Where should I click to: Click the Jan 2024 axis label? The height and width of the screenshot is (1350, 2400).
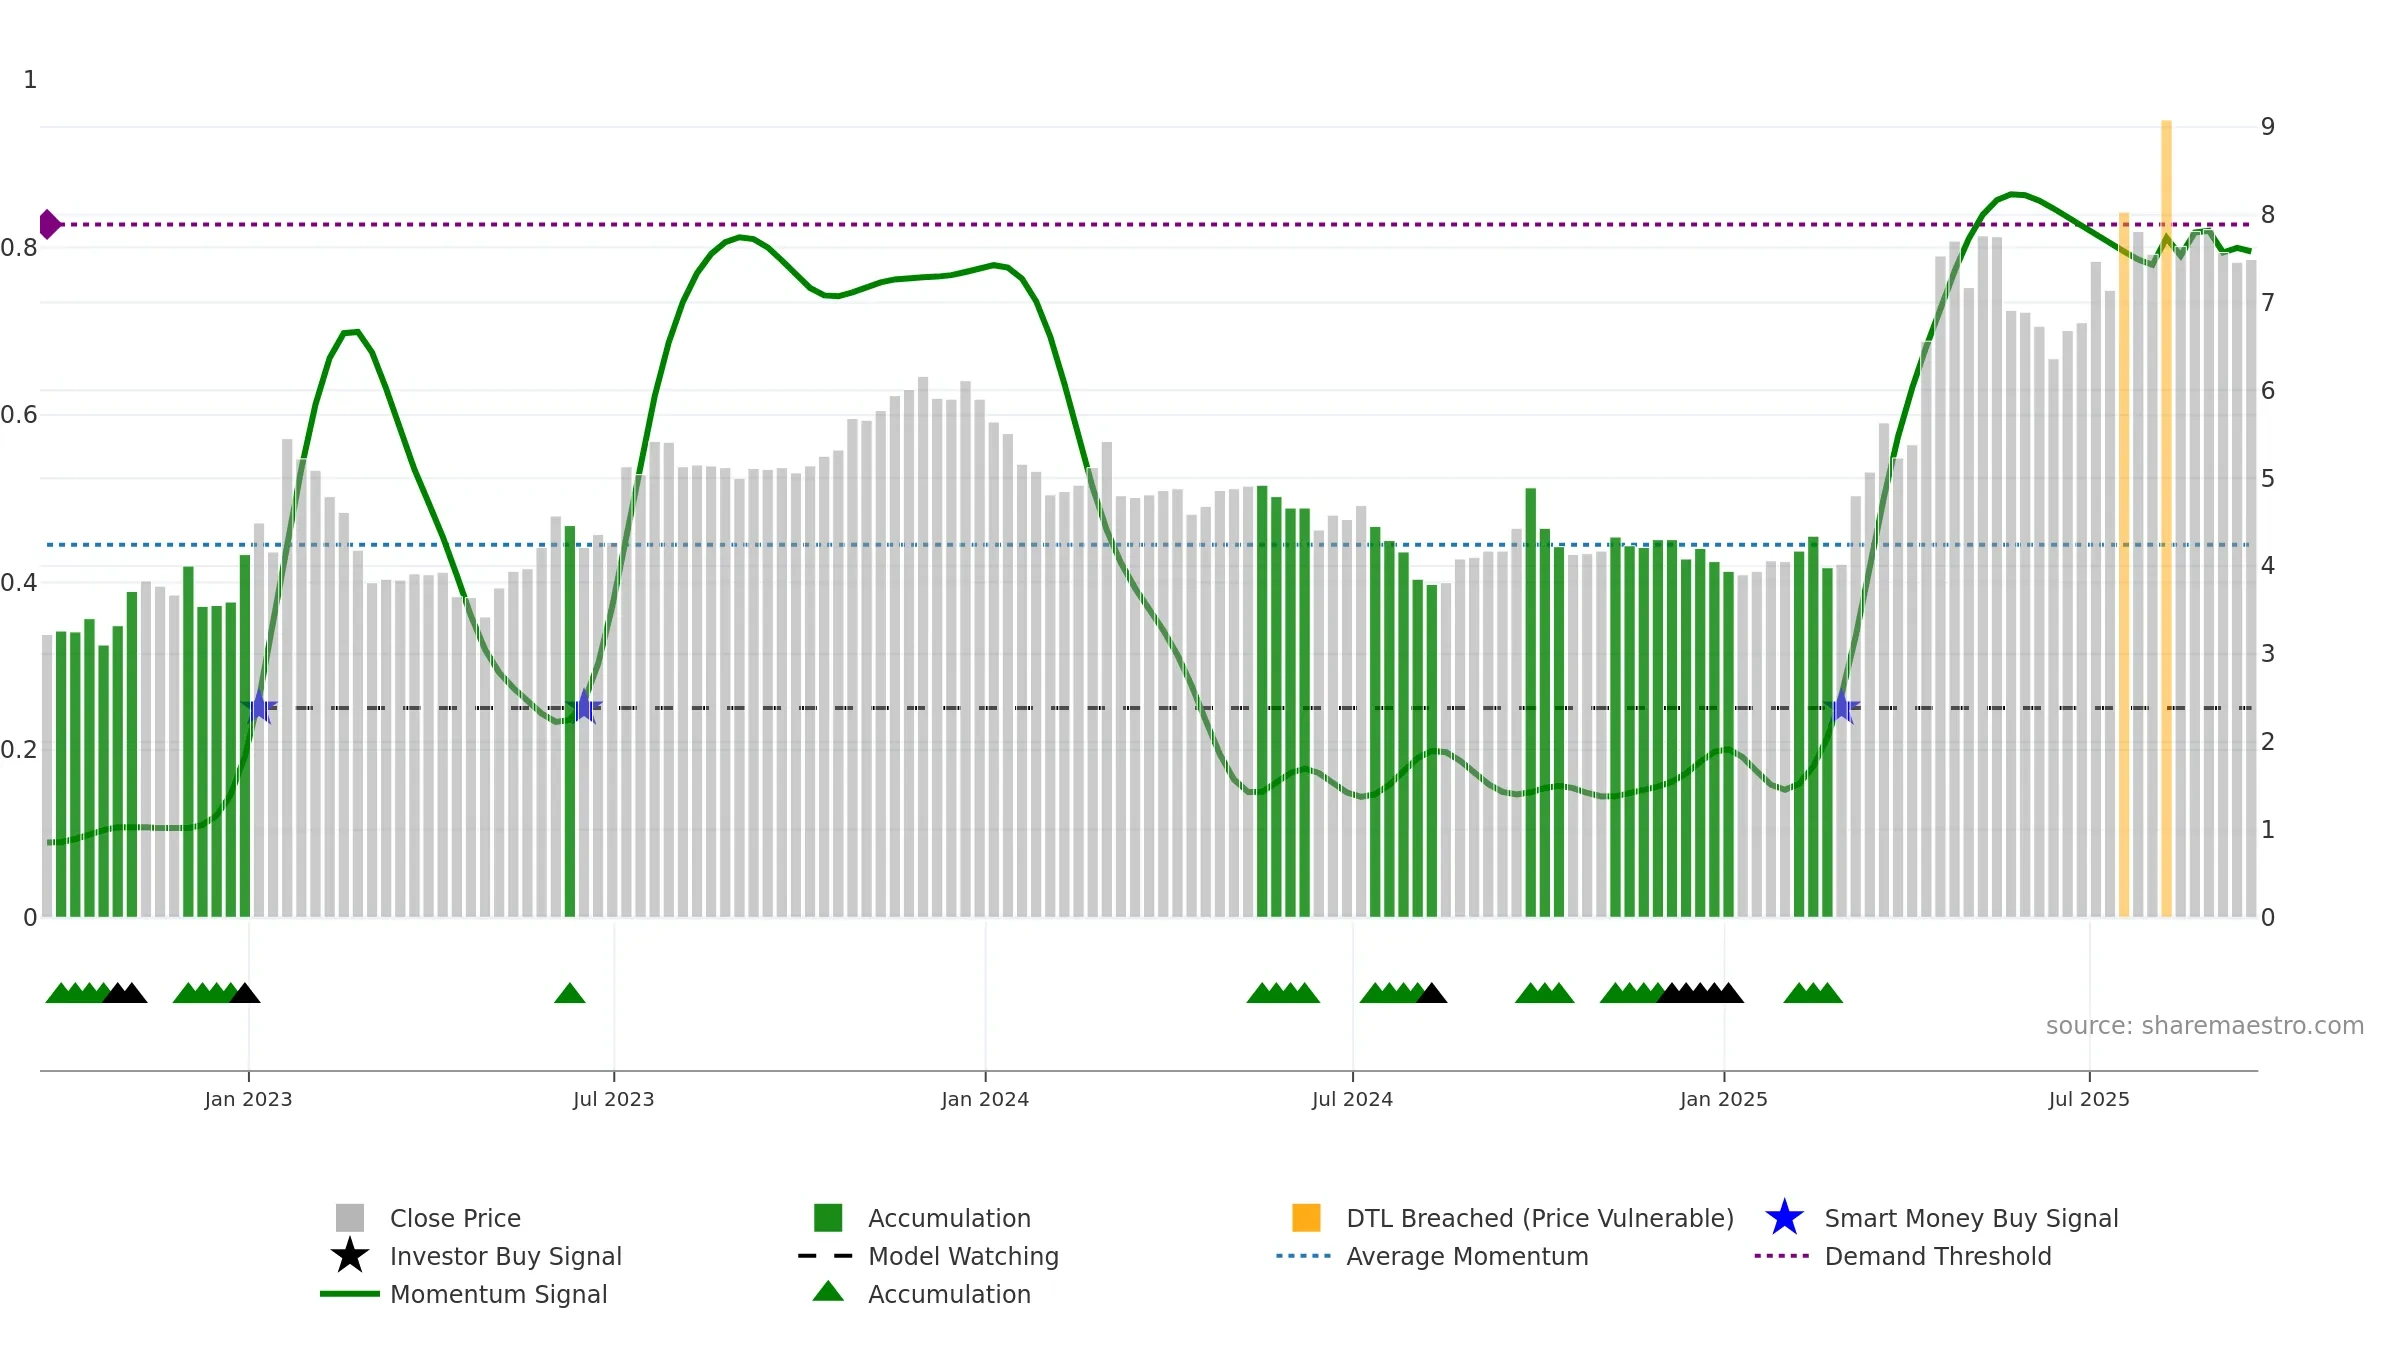985,1100
